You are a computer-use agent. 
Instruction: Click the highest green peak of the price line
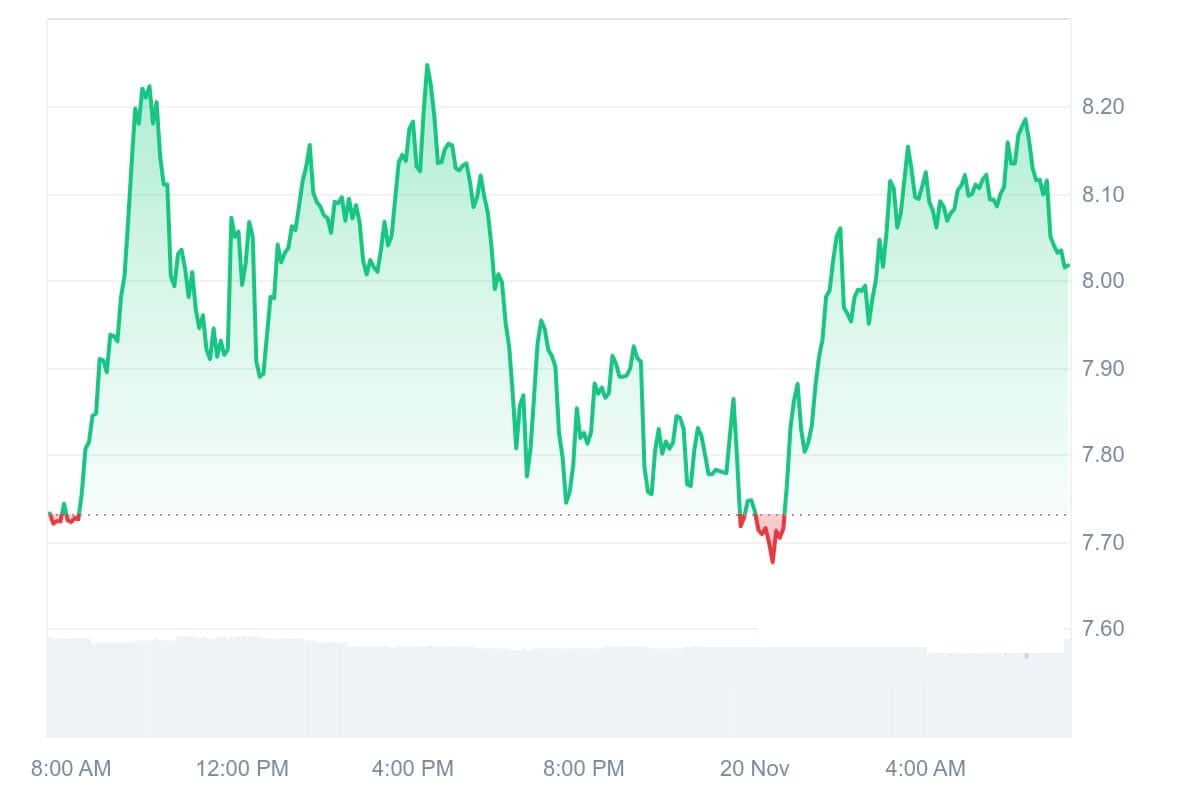point(427,66)
